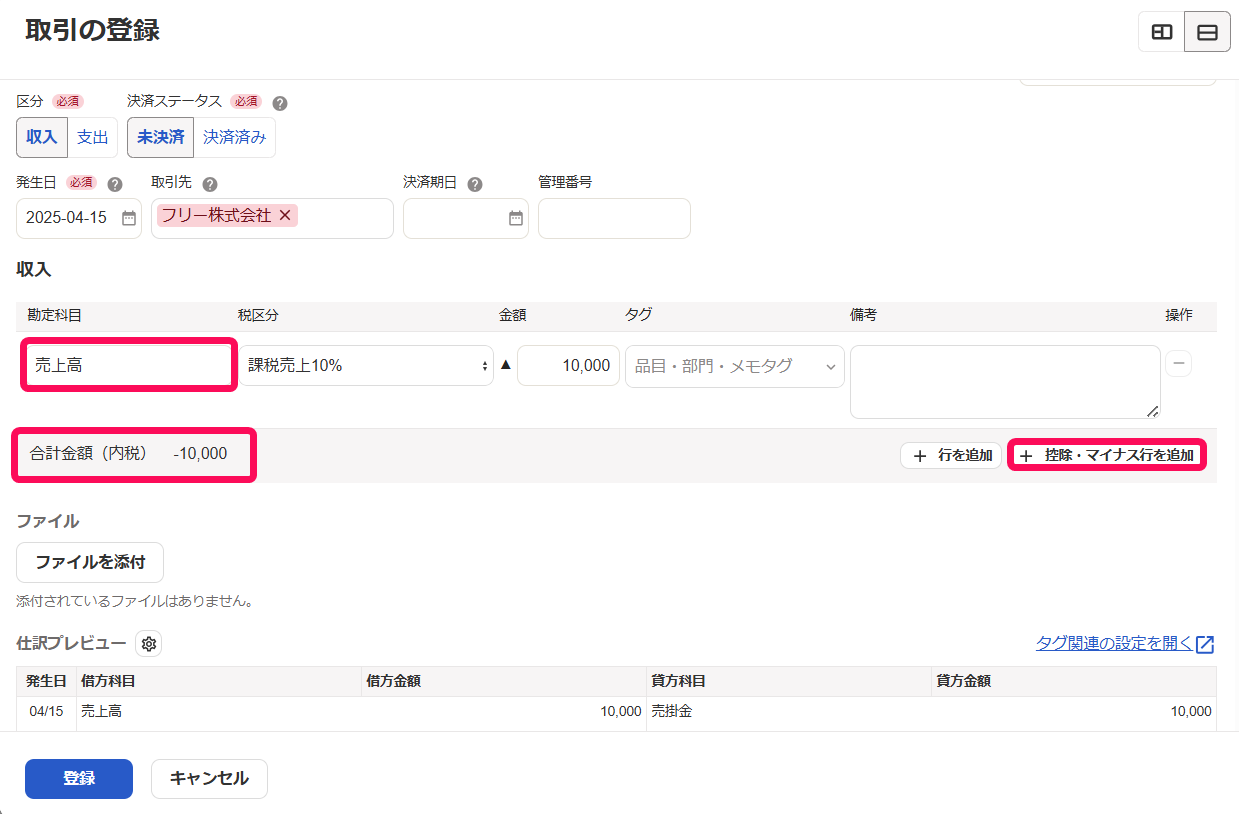This screenshot has width=1239, height=814.
Task: Open help icon next to 取引先
Action: point(210,184)
